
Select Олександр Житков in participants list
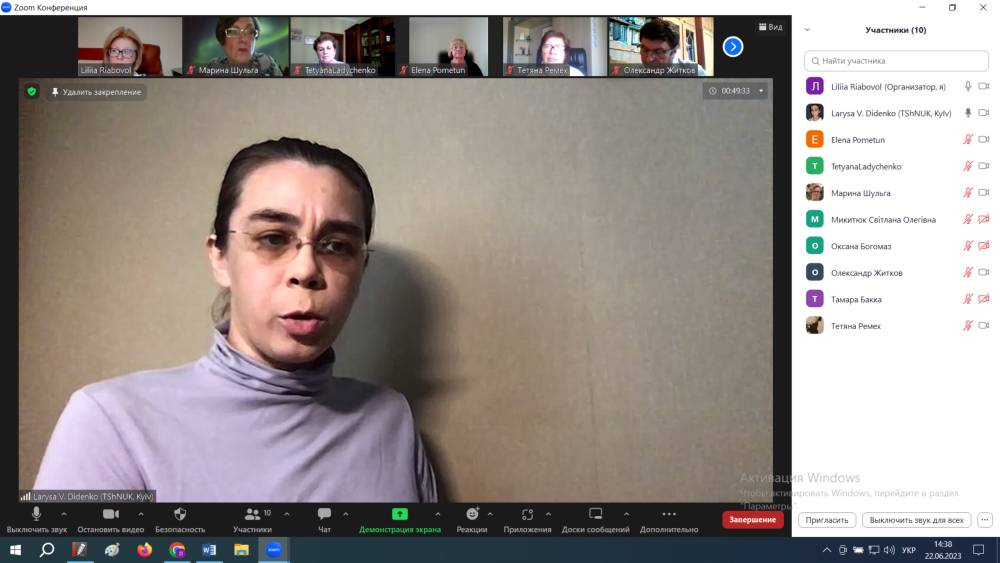(x=866, y=273)
